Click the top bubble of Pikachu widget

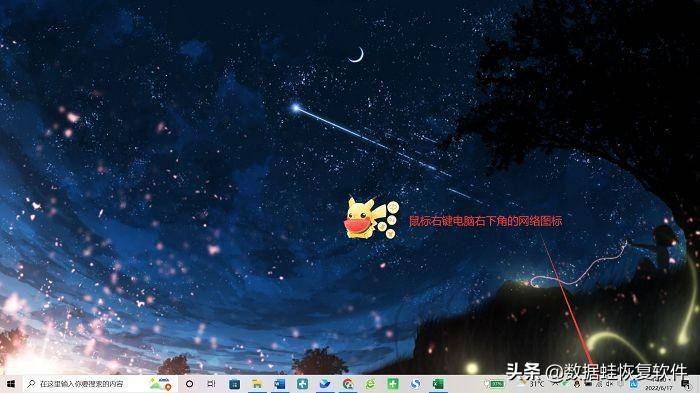point(393,207)
